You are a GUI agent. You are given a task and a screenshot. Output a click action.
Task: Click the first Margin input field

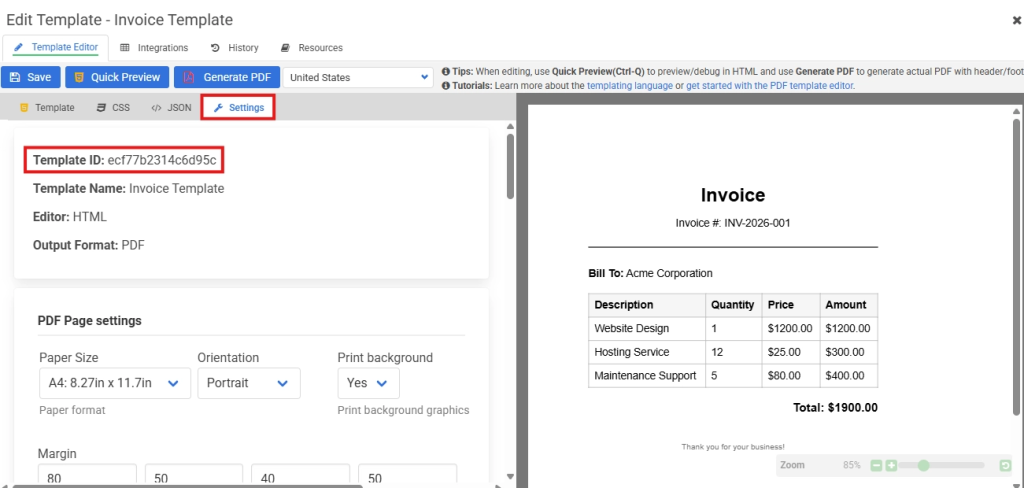pyautogui.click(x=87, y=477)
